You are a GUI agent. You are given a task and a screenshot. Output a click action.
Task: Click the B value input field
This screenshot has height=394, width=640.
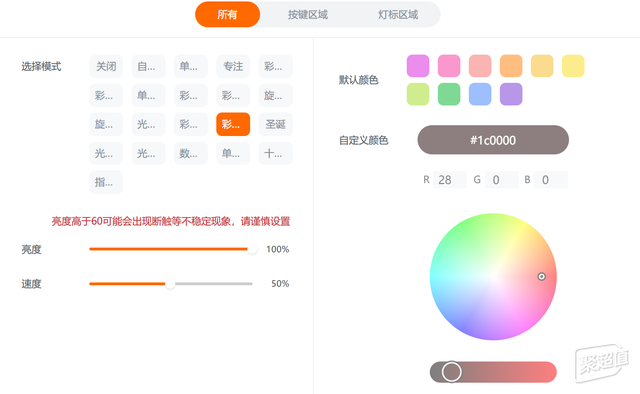click(x=551, y=180)
